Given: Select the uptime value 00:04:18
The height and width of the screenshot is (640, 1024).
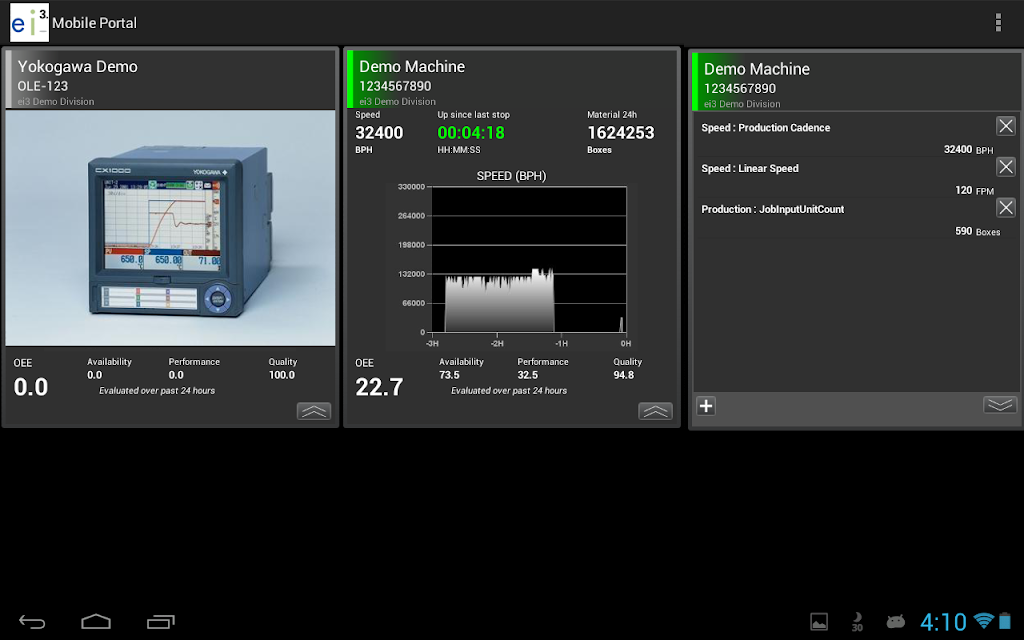Looking at the screenshot, I should pyautogui.click(x=471, y=133).
